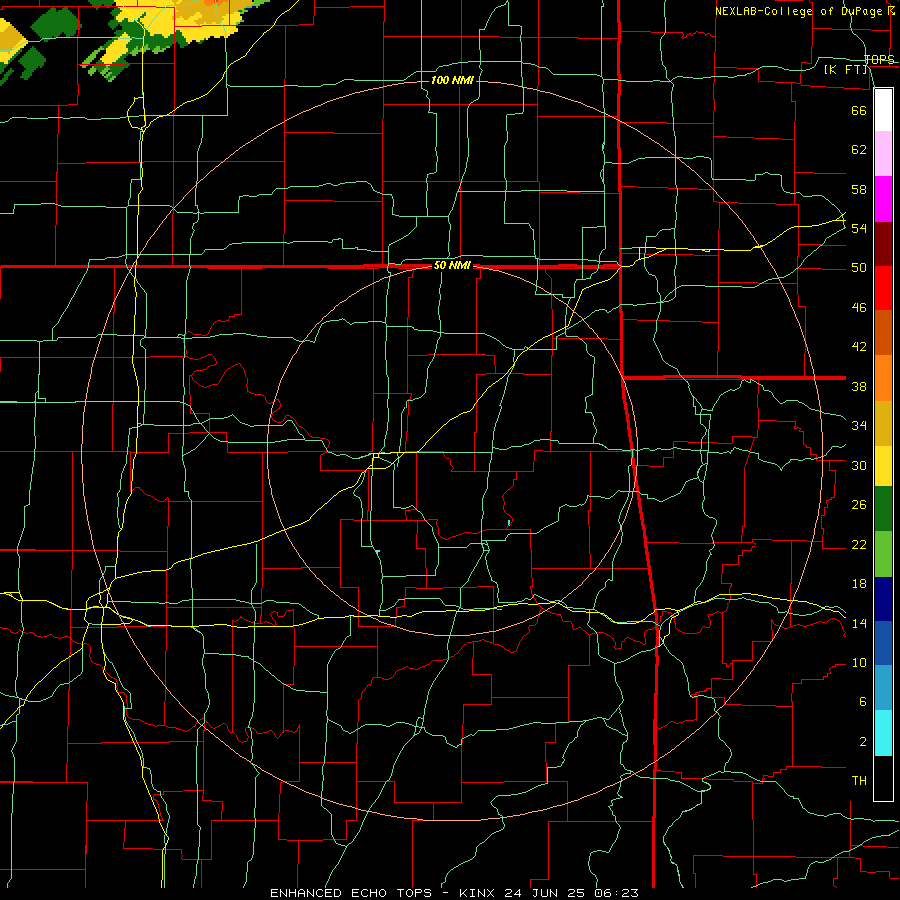Click the medium blue 10-14 kft swatch
The height and width of the screenshot is (900, 900).
[x=883, y=643]
